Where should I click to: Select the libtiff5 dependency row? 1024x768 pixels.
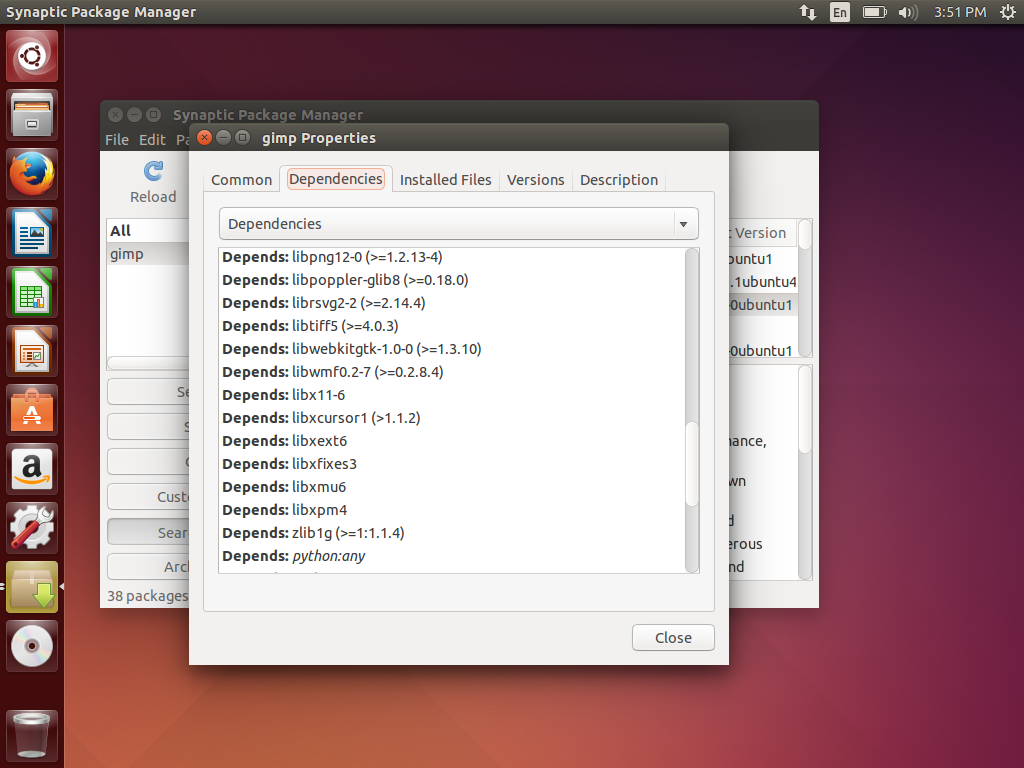pyautogui.click(x=452, y=326)
